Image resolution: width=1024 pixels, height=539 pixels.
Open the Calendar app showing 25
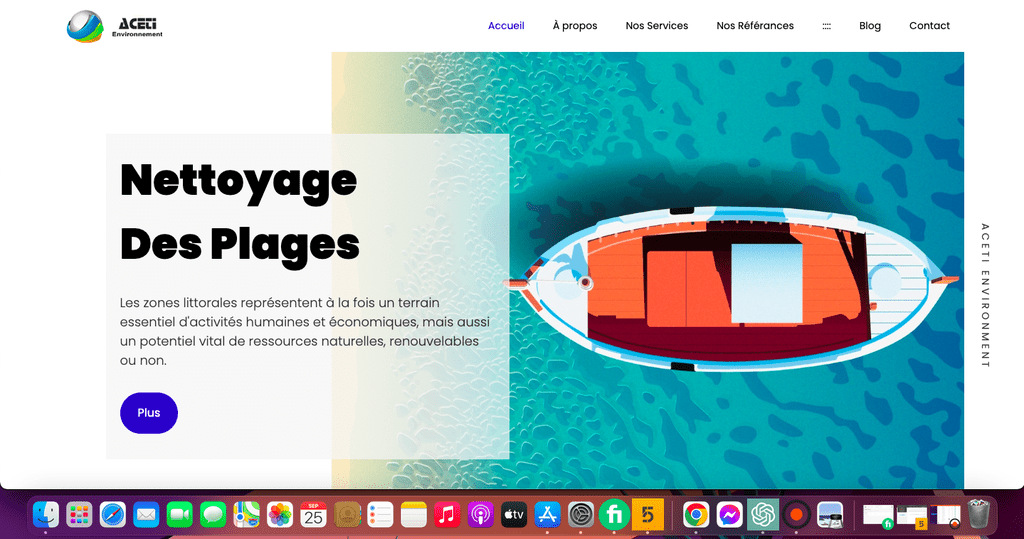[313, 515]
